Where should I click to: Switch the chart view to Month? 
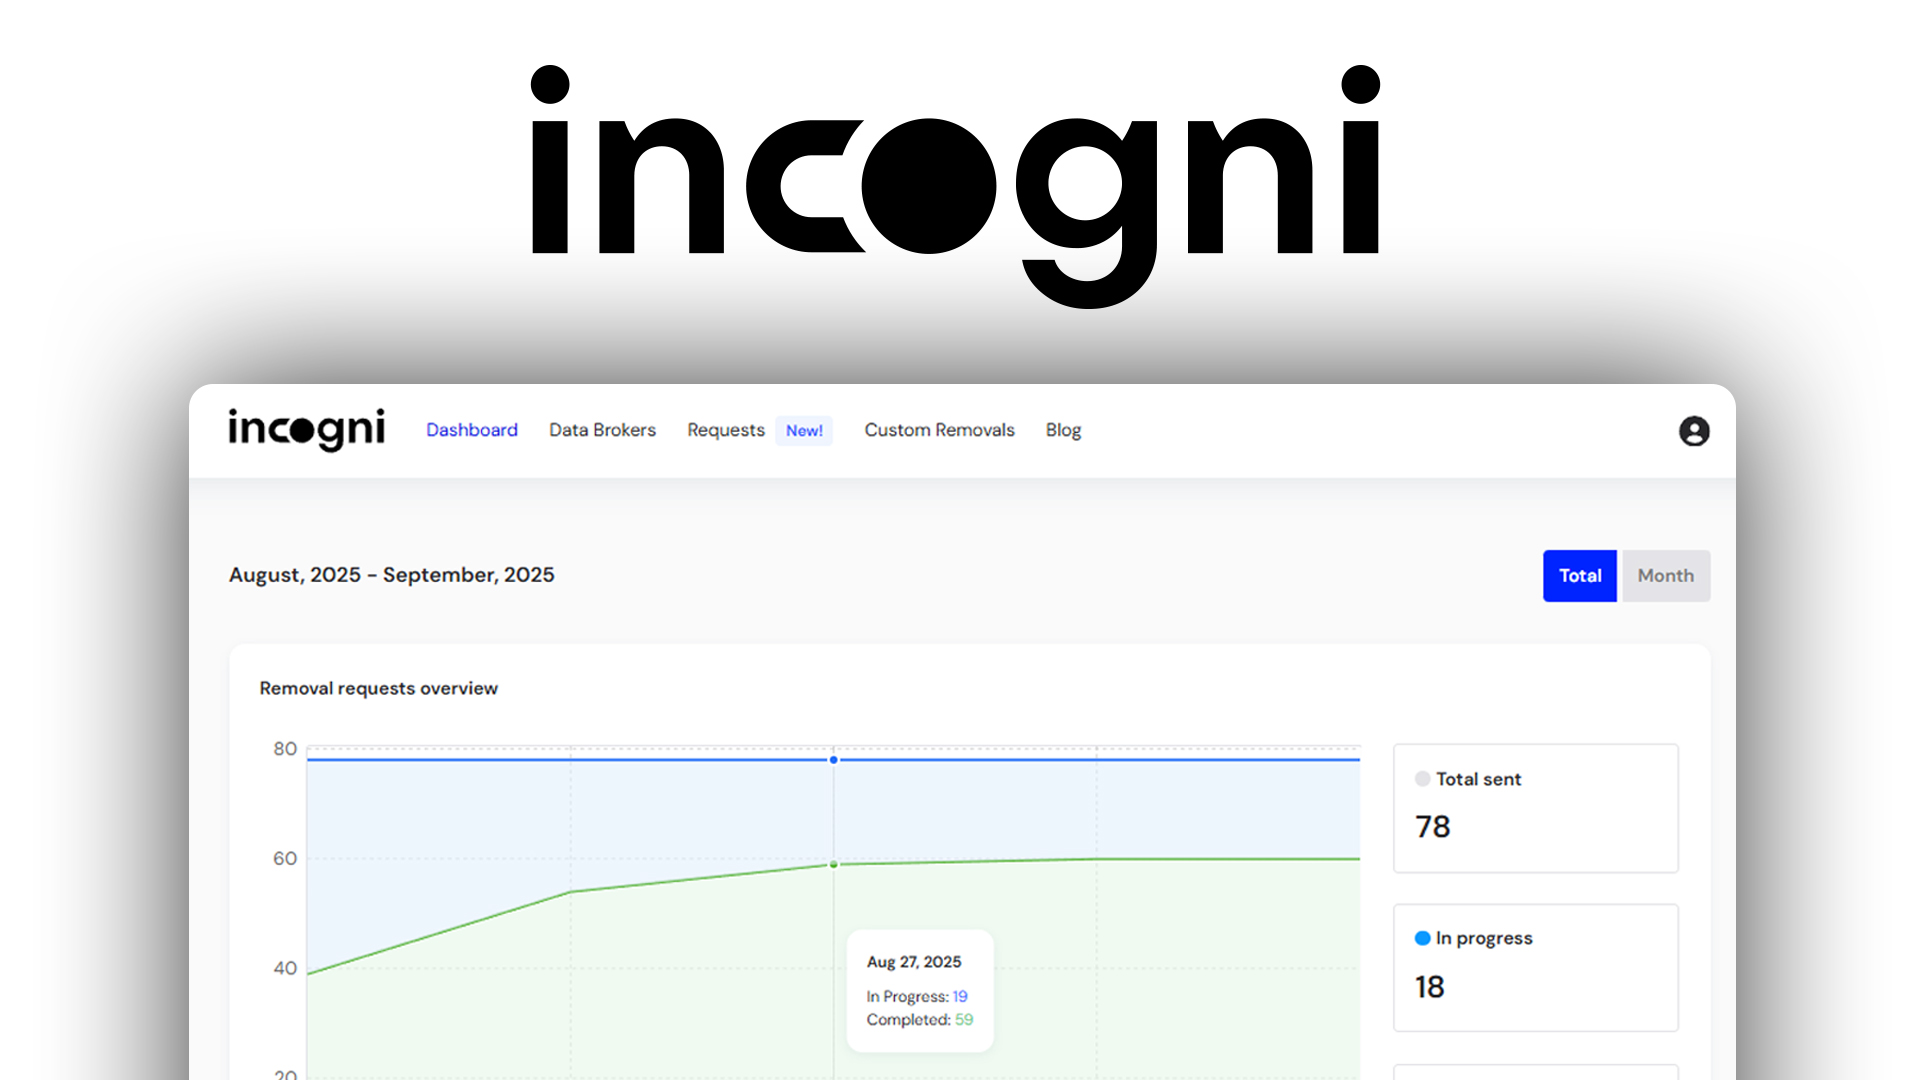(1665, 575)
